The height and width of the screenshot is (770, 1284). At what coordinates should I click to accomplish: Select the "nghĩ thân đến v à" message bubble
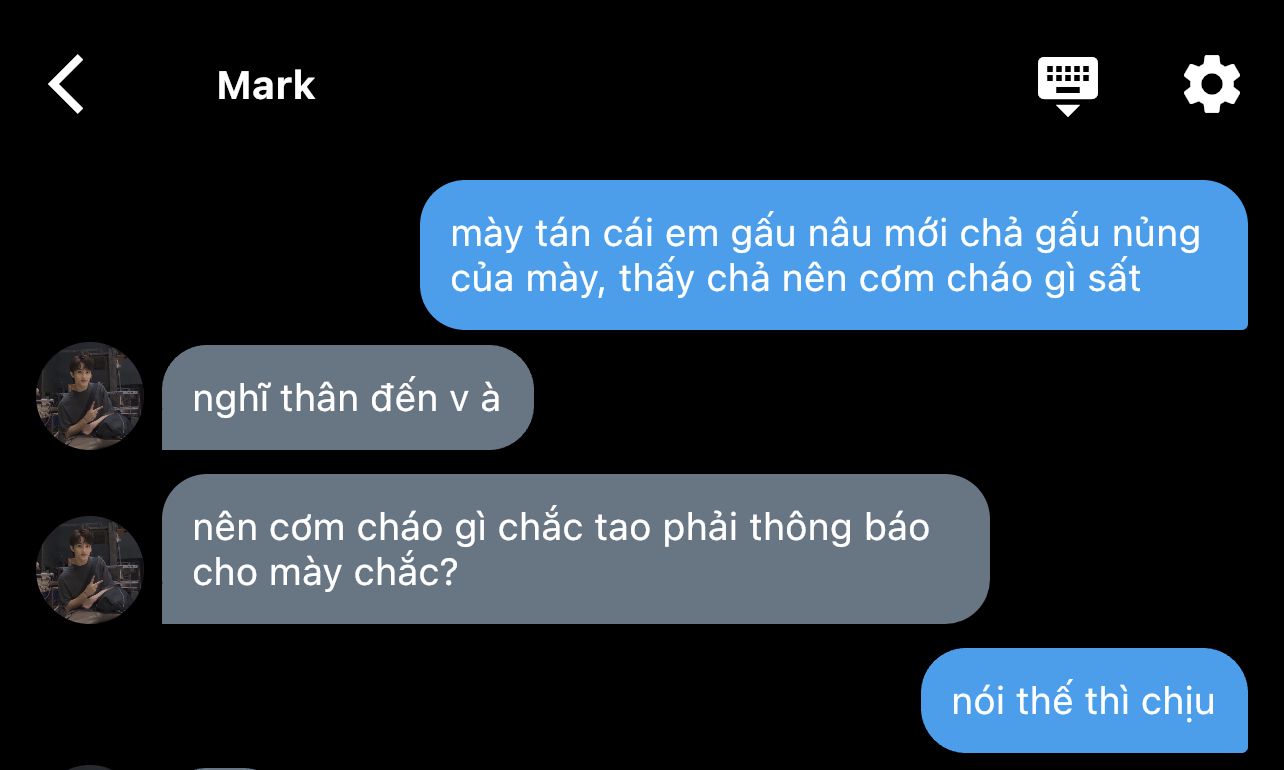pos(347,398)
